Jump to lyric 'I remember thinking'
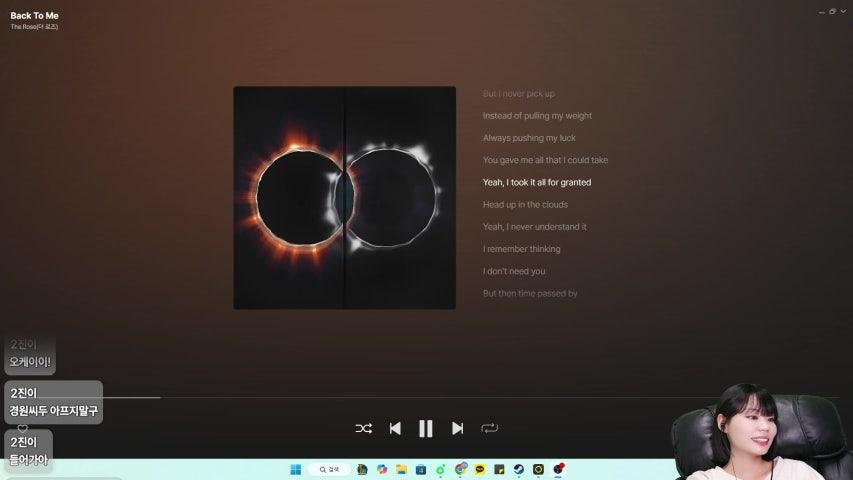Image resolution: width=853 pixels, height=480 pixels. 521,249
